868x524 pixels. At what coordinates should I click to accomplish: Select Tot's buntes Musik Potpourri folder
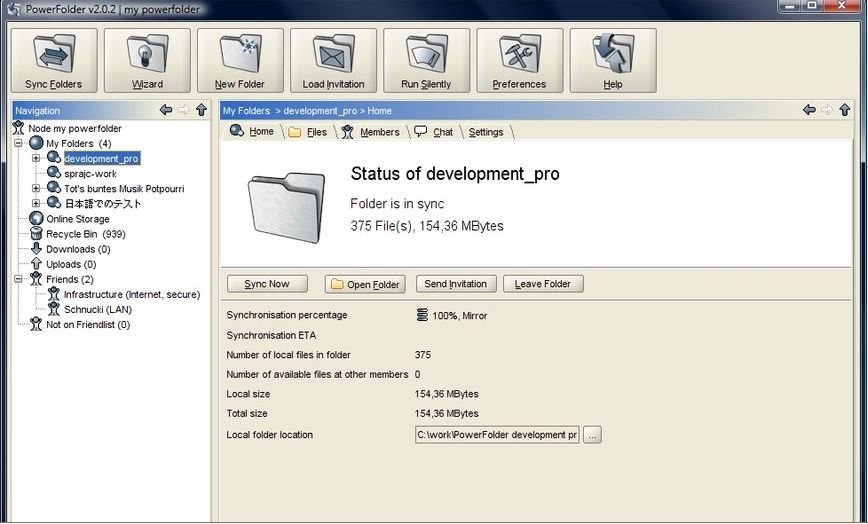pos(124,189)
